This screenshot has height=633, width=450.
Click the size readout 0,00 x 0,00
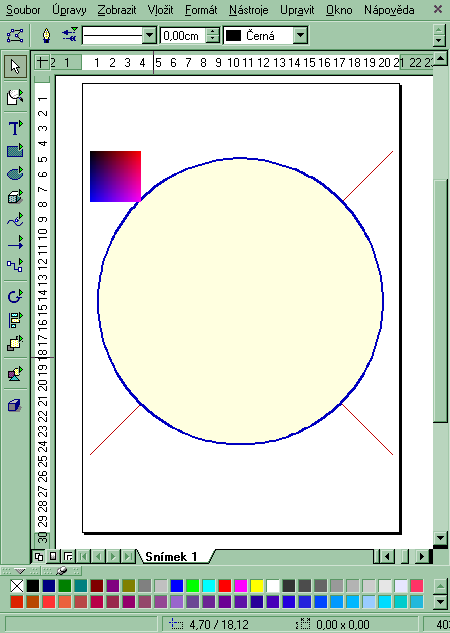point(343,625)
